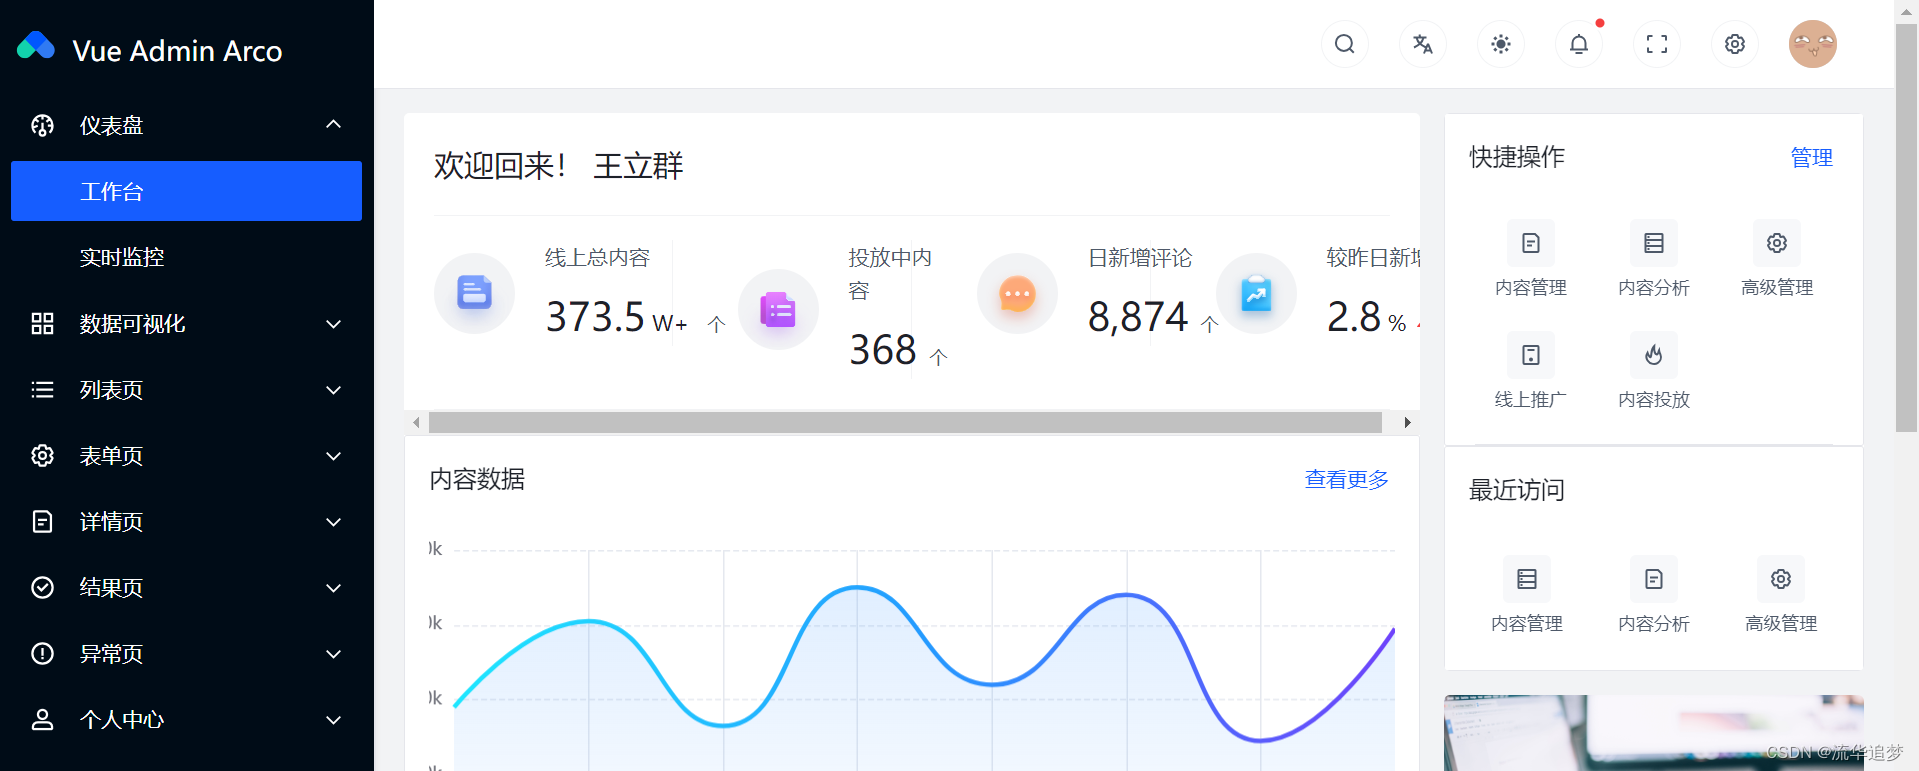
Task: Open 内容分析 under recent visits
Action: tap(1654, 596)
